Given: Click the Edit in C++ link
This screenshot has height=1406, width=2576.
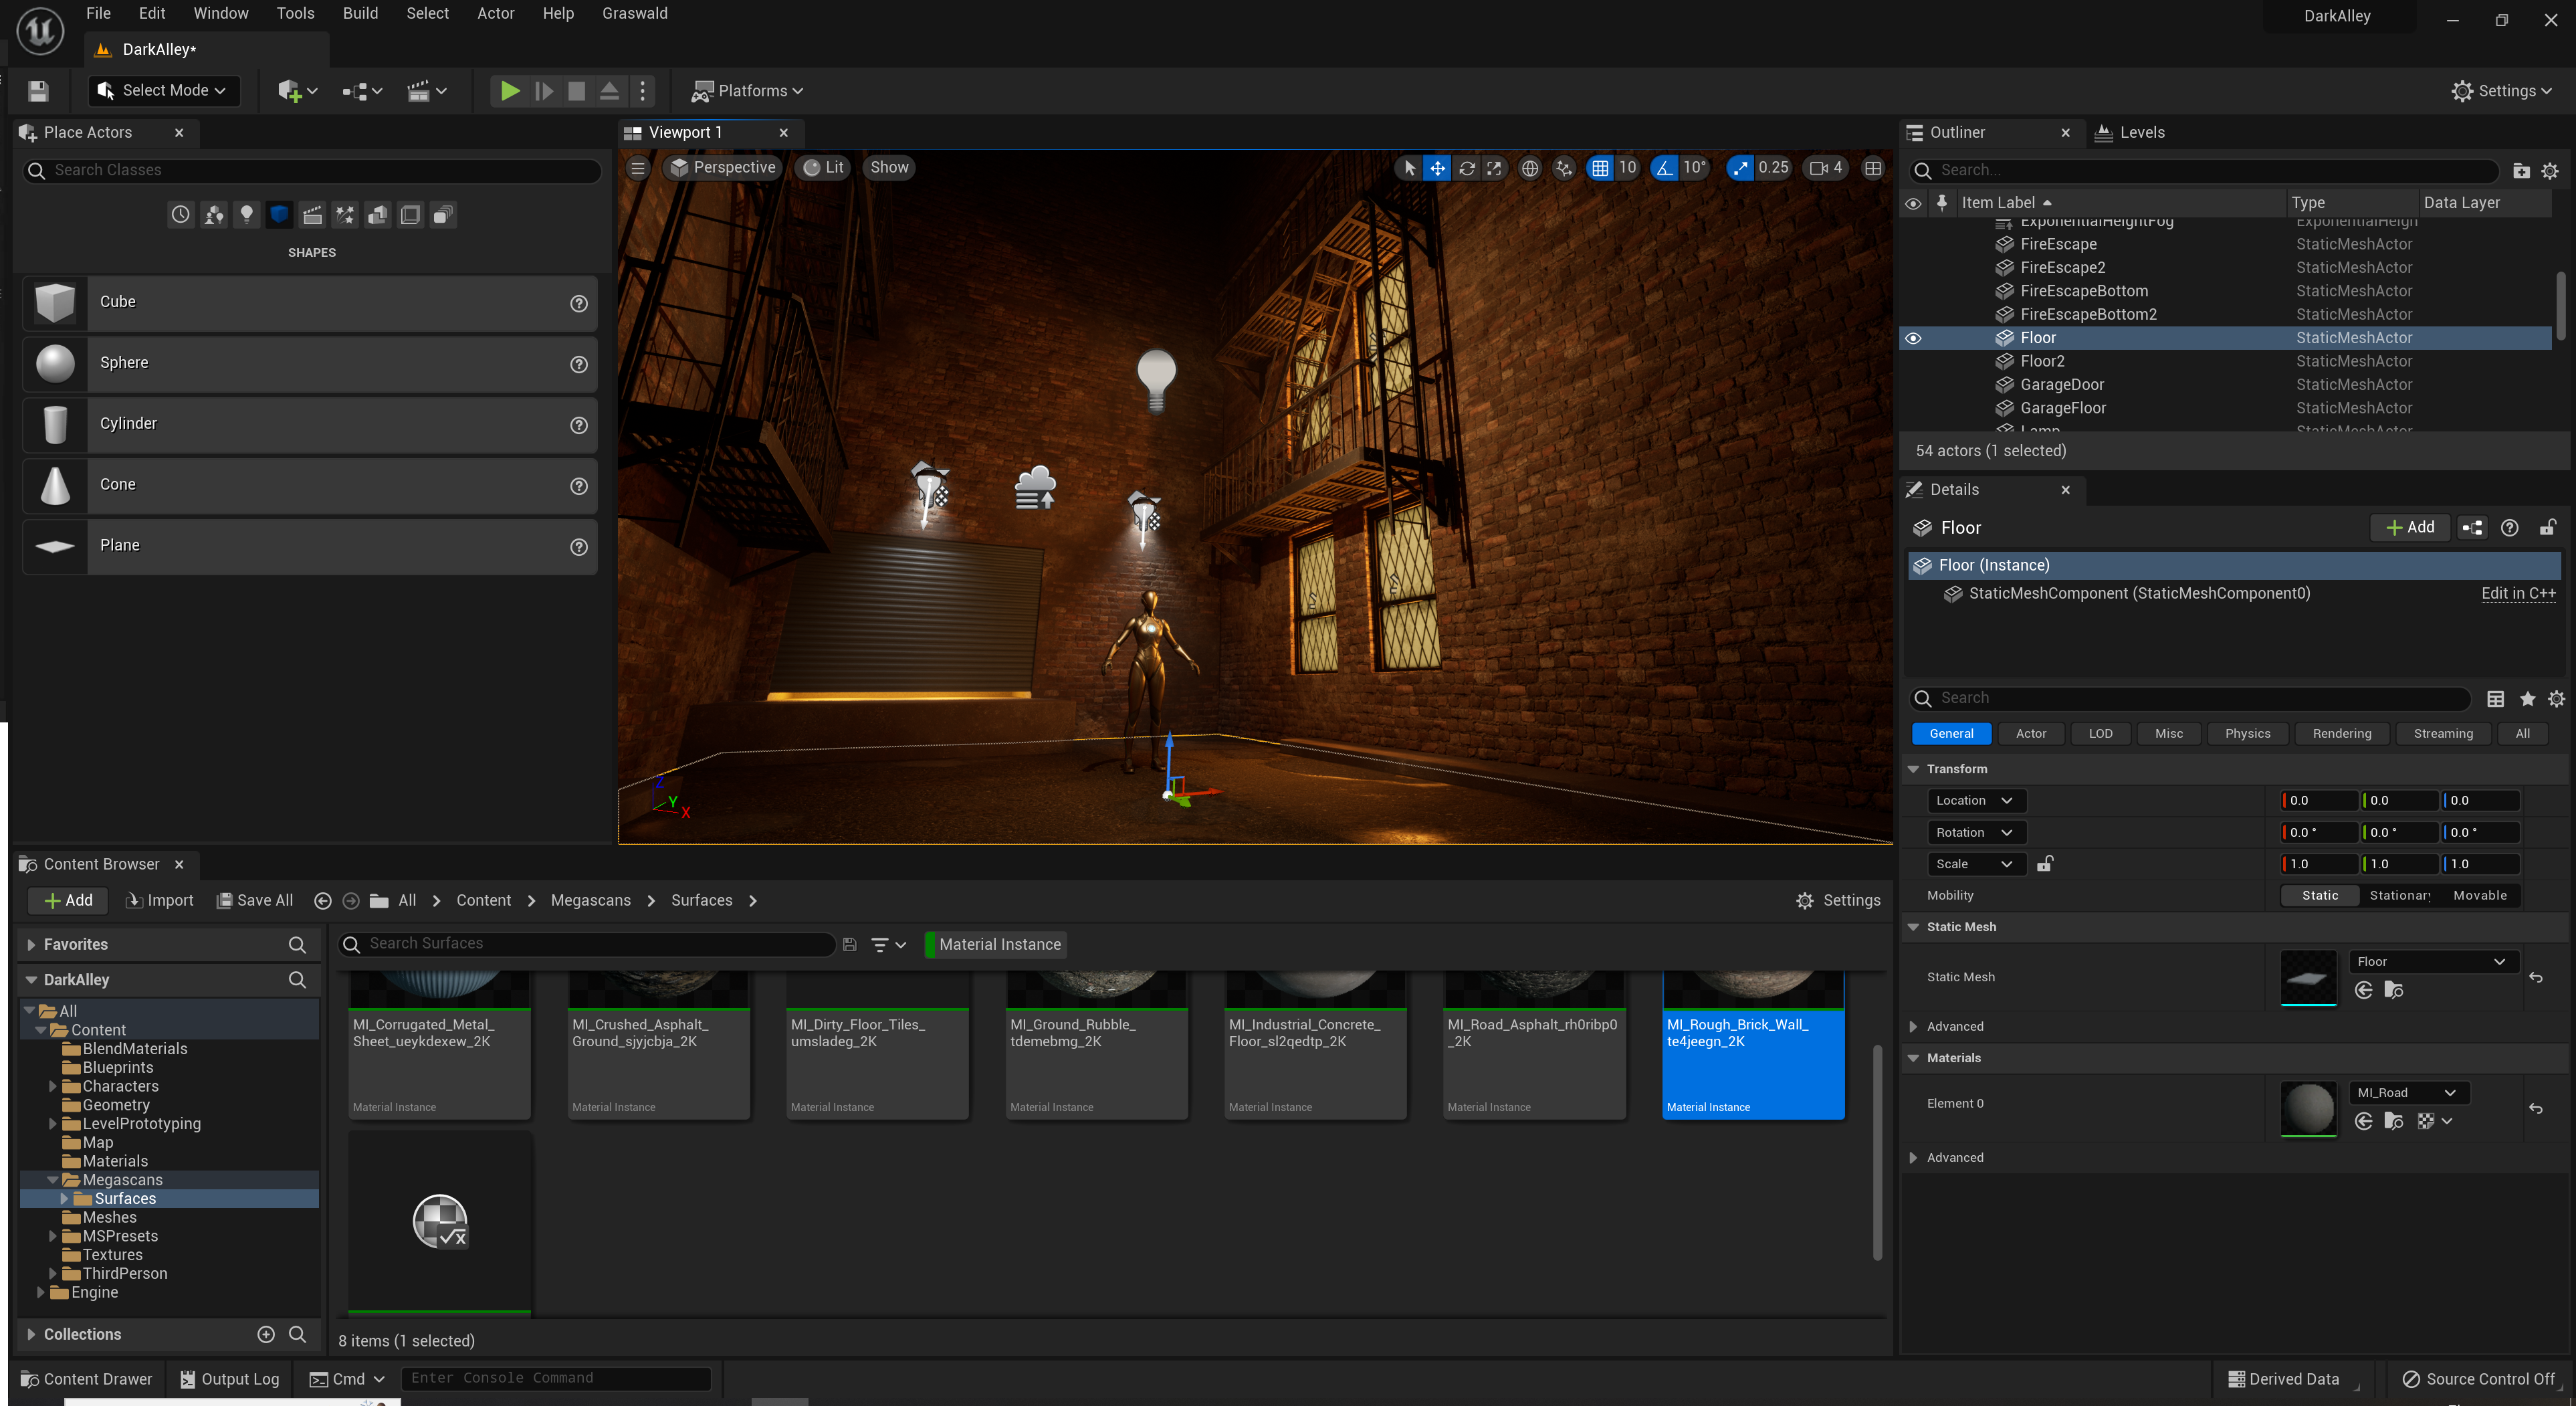Looking at the screenshot, I should tap(2517, 593).
